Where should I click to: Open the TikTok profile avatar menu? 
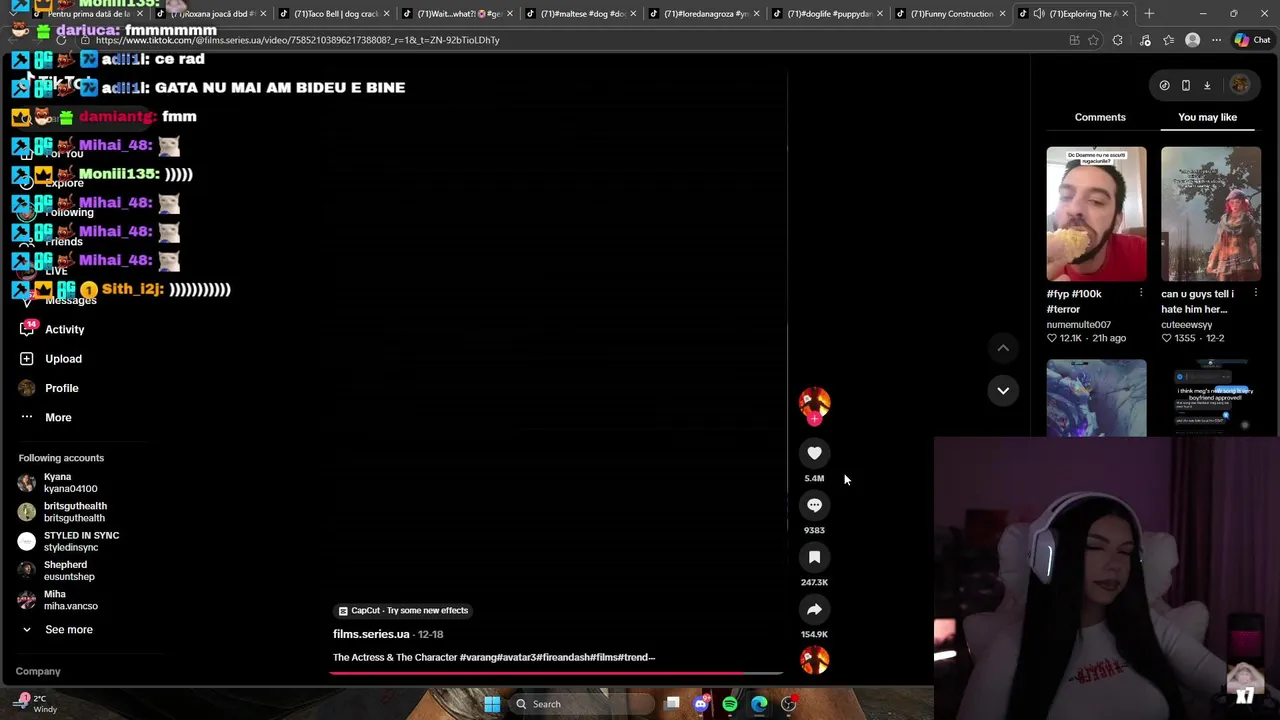1240,85
